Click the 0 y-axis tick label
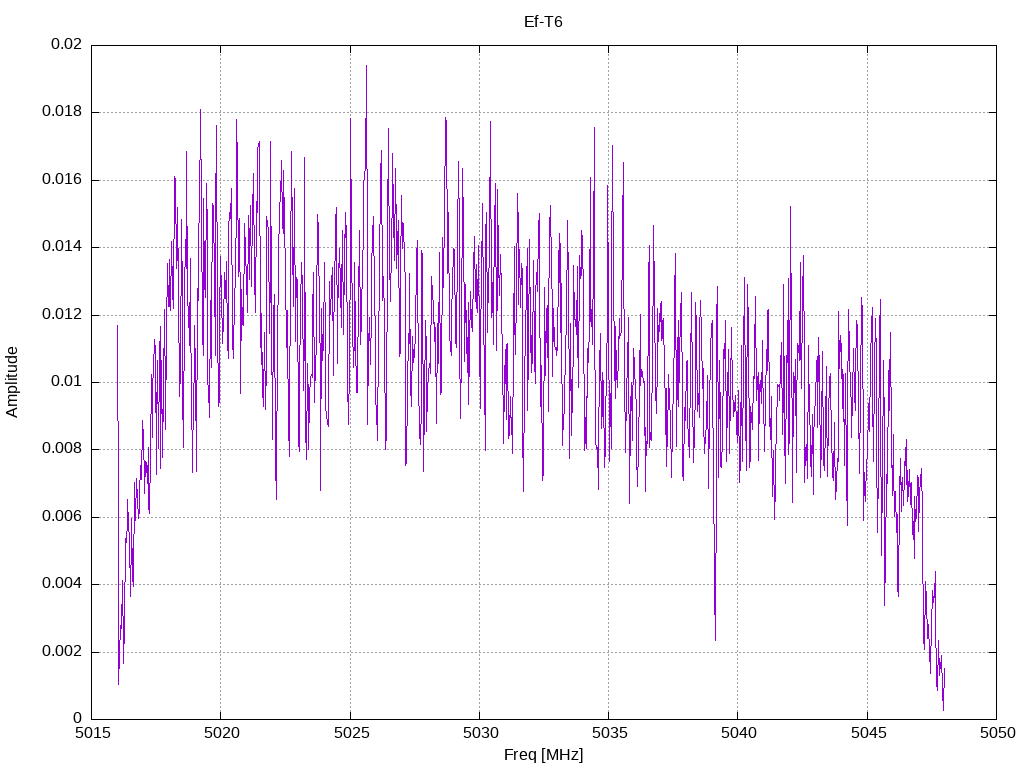The image size is (1024, 768). (78, 719)
